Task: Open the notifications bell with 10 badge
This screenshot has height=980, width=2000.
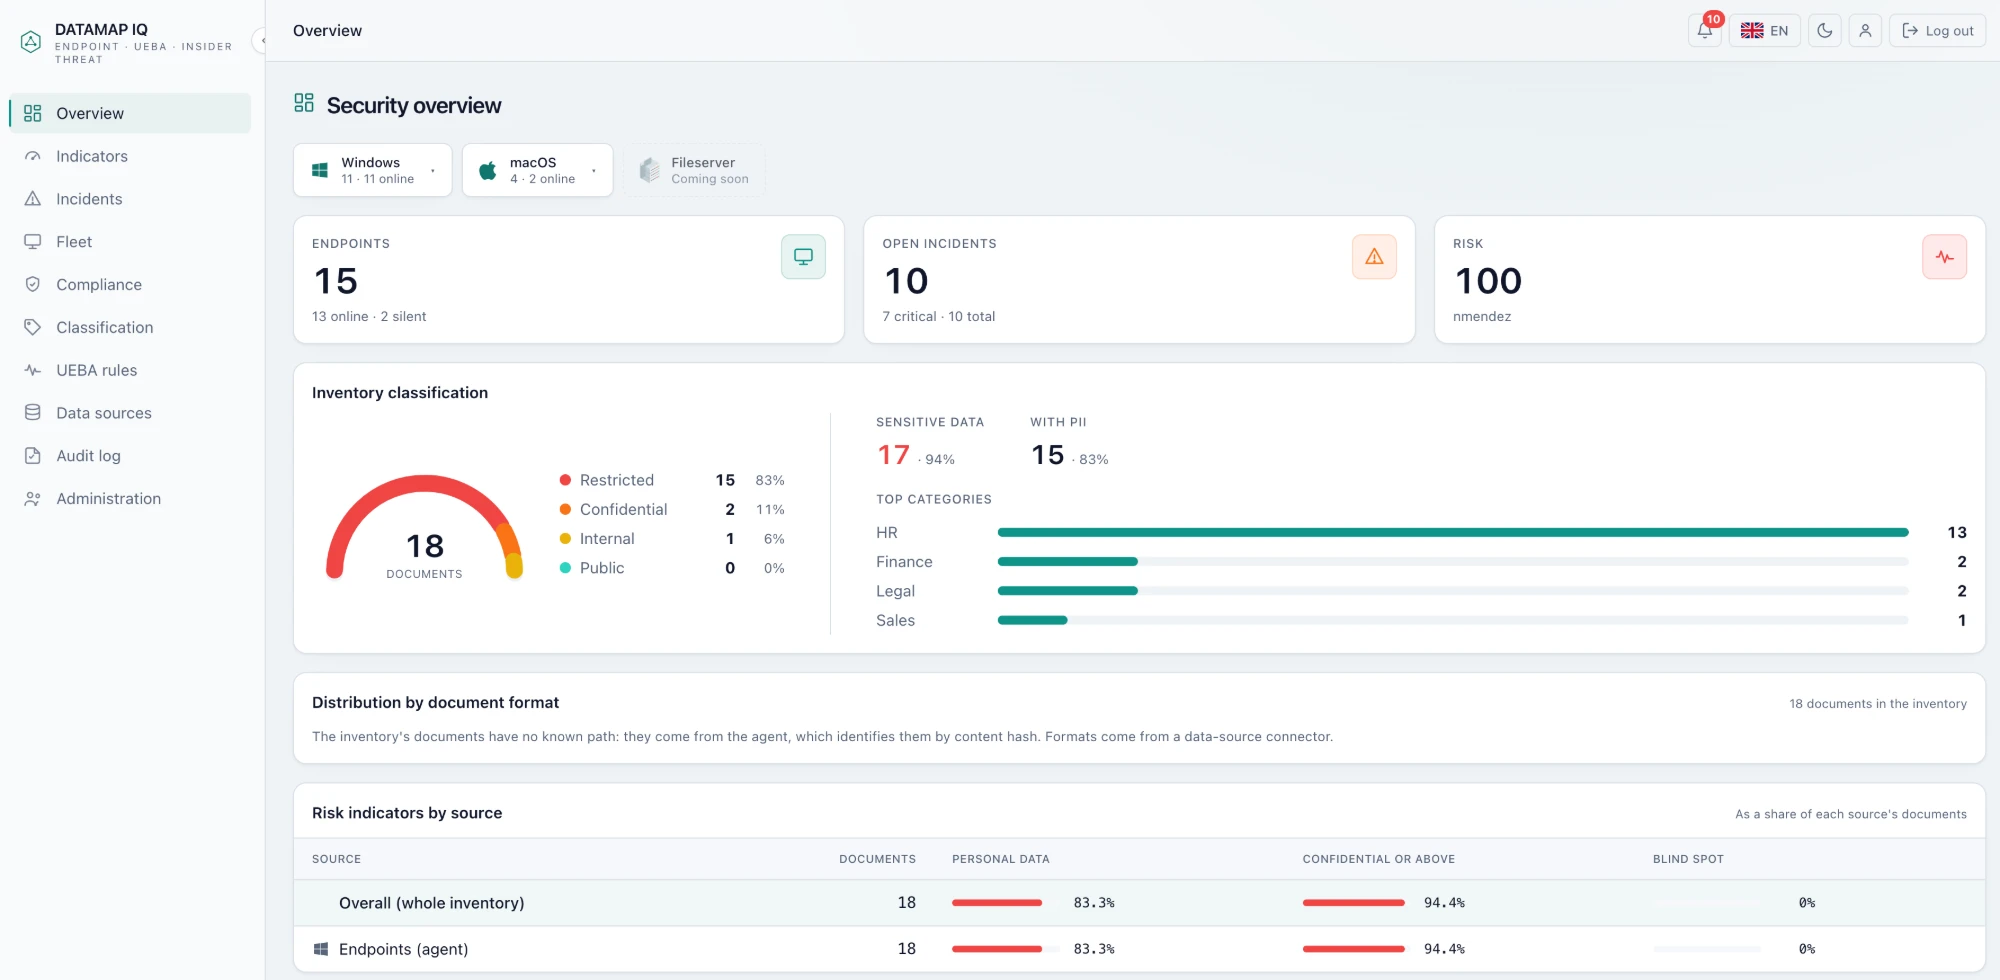Action: (1705, 31)
